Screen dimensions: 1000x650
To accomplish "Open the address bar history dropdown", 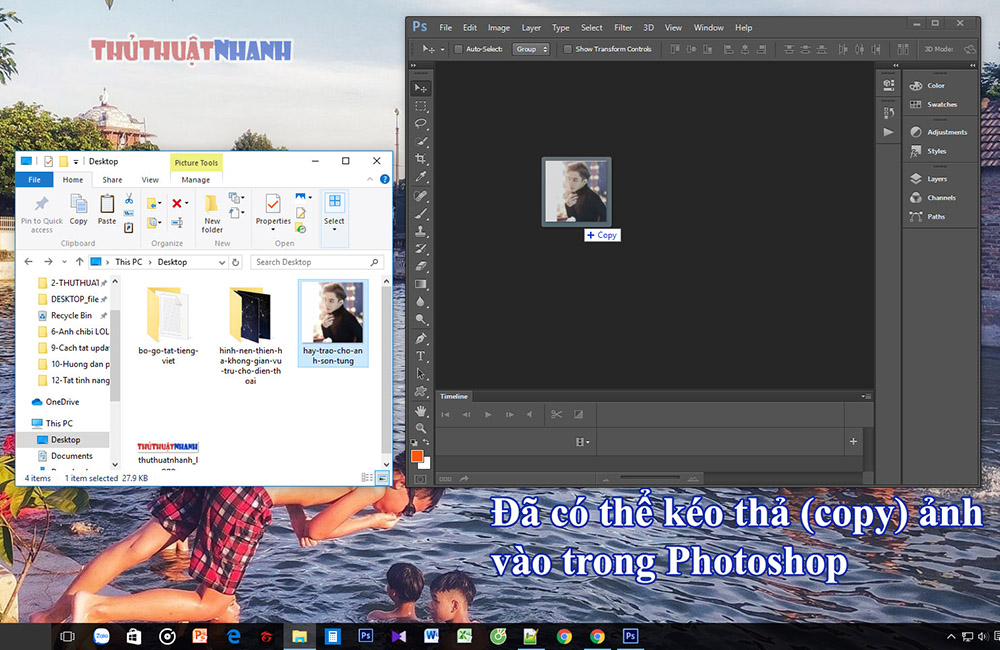I will click(222, 262).
